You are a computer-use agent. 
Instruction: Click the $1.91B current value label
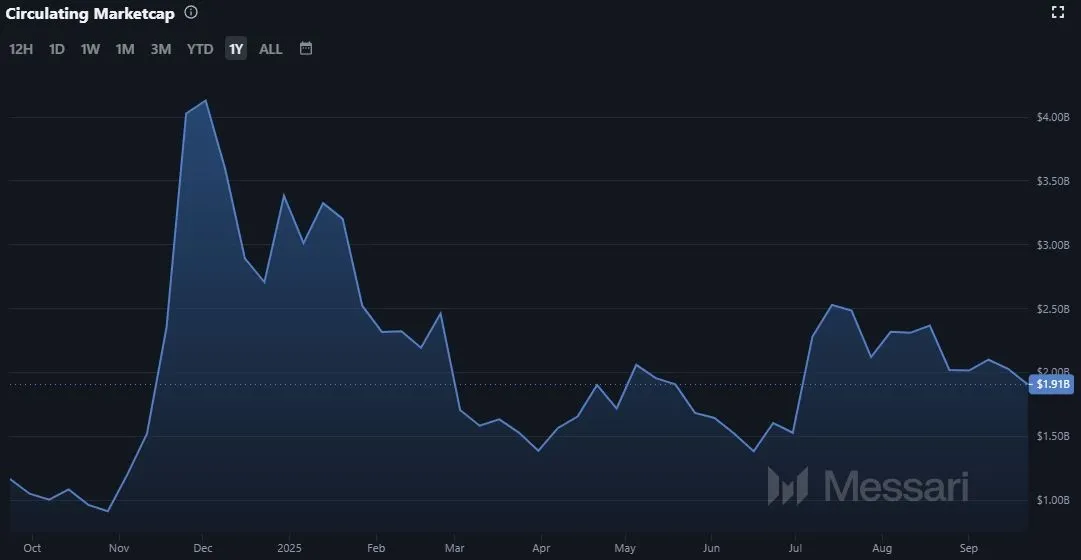[x=1052, y=384]
